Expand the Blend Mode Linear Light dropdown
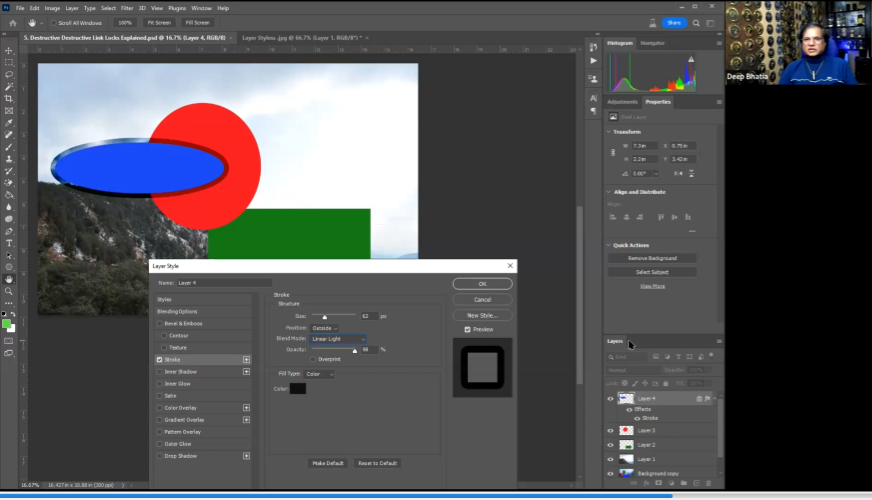 338,339
